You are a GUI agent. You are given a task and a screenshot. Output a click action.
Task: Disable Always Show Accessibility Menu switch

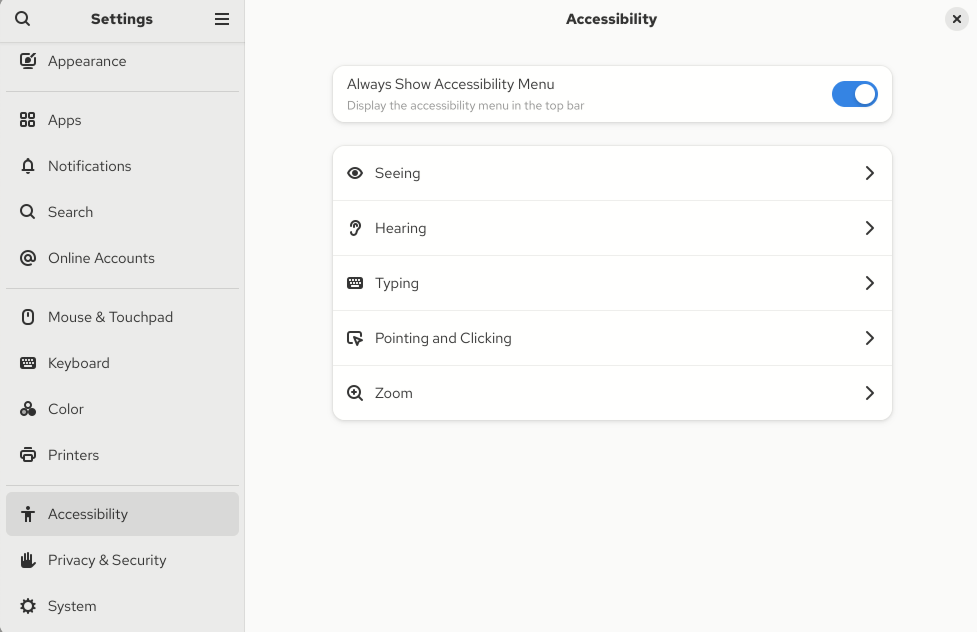pos(854,94)
